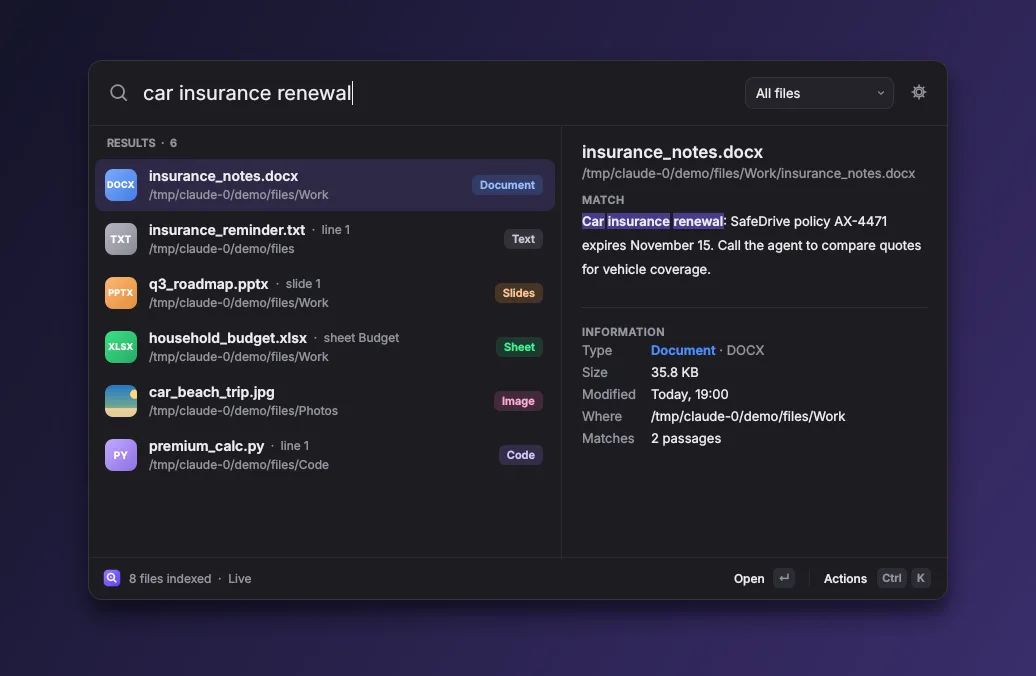This screenshot has width=1036, height=676.
Task: Open the Actions menu in footer
Action: pos(845,579)
